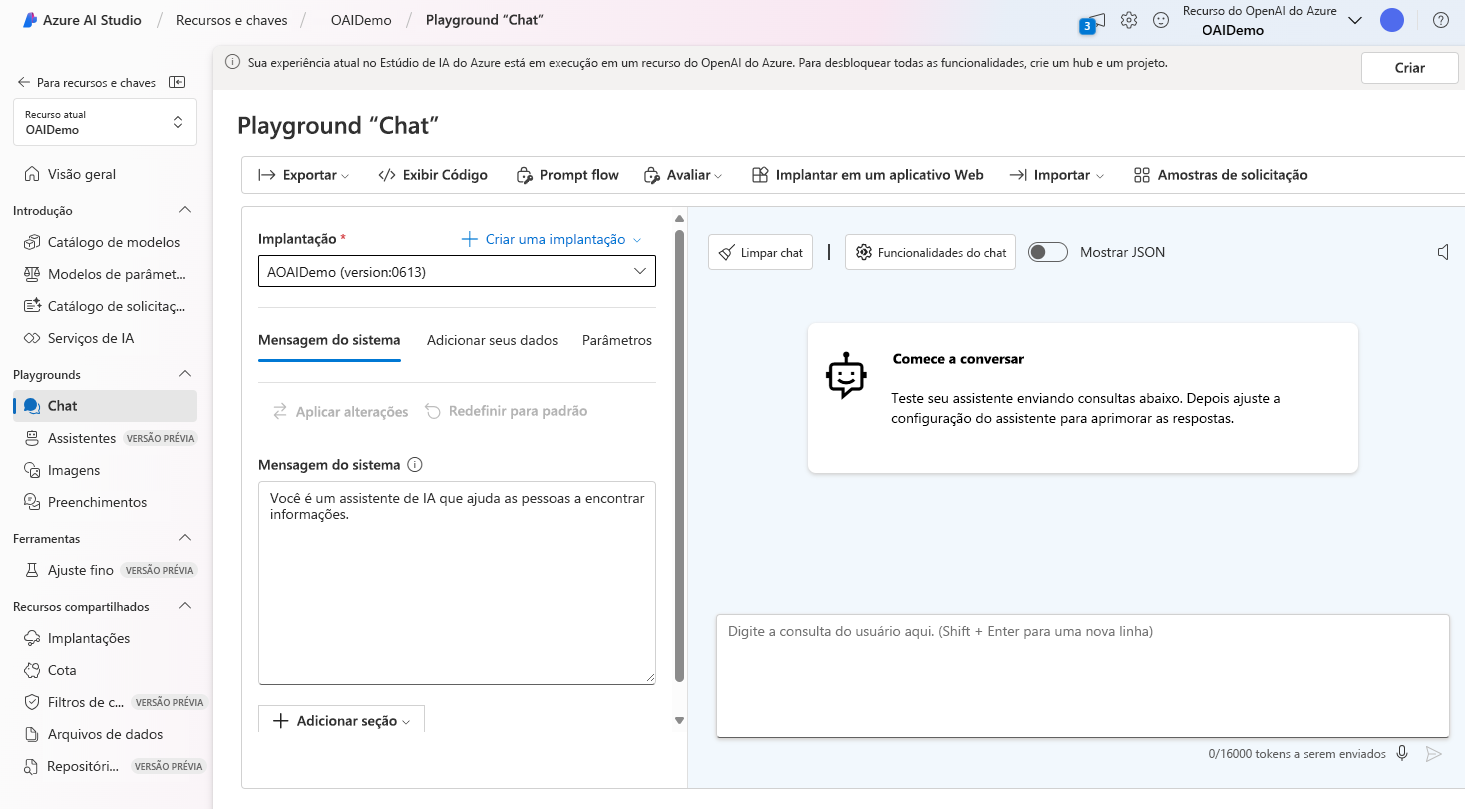Click the speaker audio icon in chat

(x=1443, y=252)
